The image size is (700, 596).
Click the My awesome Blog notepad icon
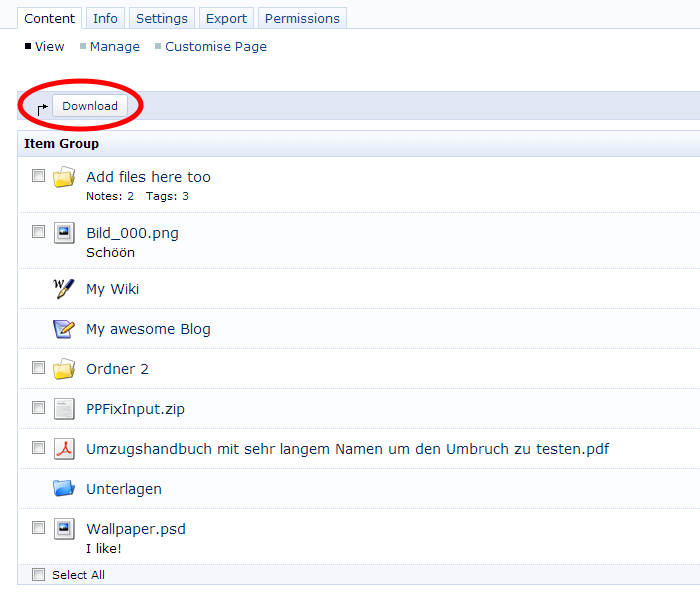(x=64, y=329)
